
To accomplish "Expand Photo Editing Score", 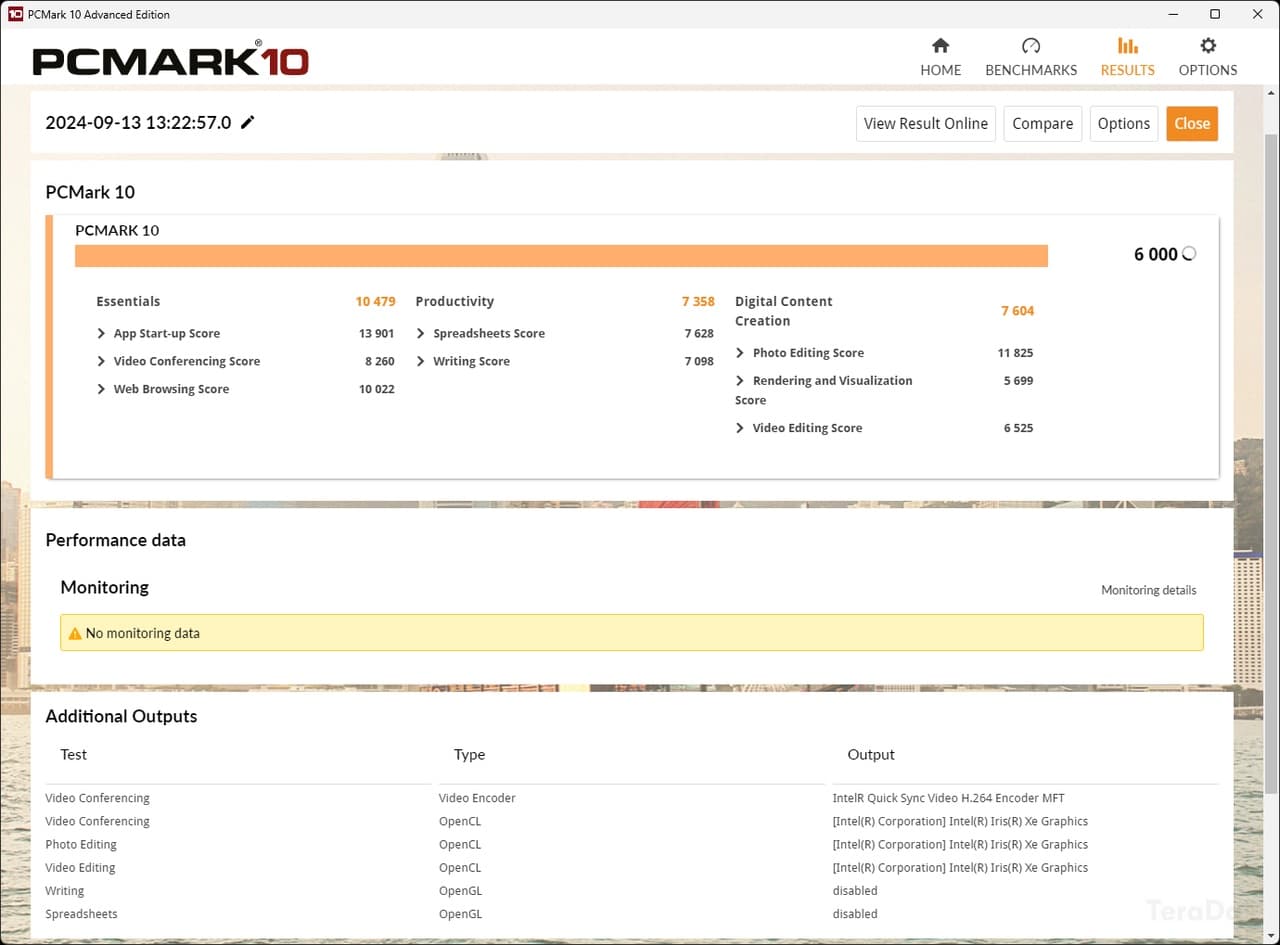I will (740, 353).
